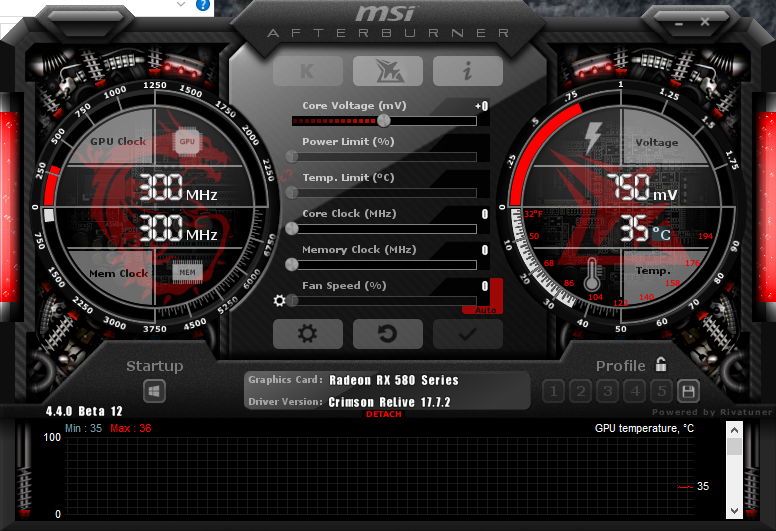Open the Kombustor K button
The image size is (776, 531).
click(x=308, y=71)
